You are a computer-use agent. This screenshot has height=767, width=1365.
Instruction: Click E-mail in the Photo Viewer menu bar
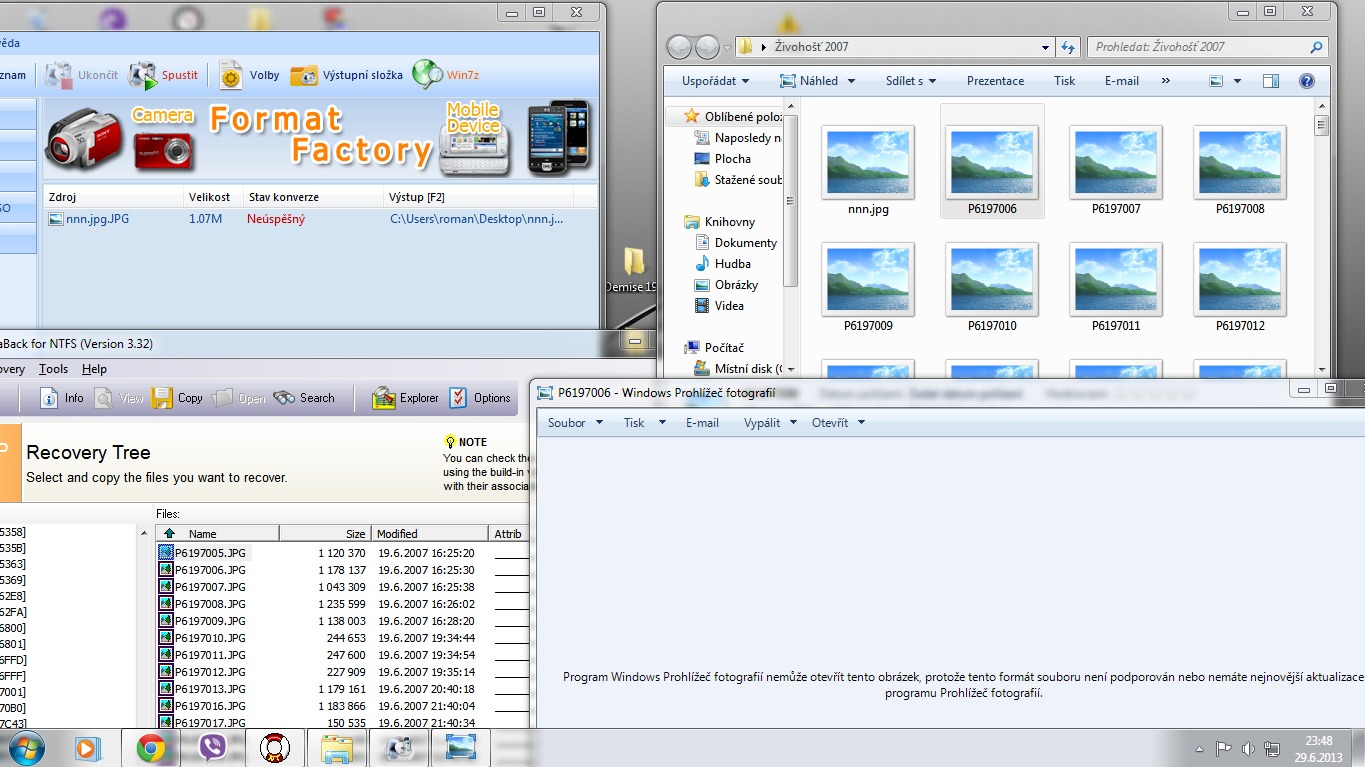[x=702, y=423]
